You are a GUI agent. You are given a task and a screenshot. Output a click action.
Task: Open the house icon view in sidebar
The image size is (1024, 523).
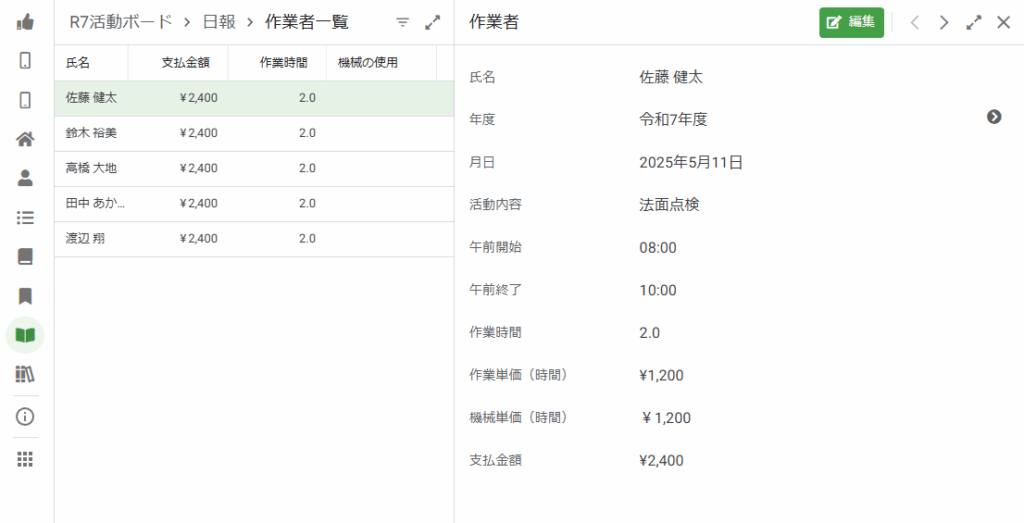25,138
